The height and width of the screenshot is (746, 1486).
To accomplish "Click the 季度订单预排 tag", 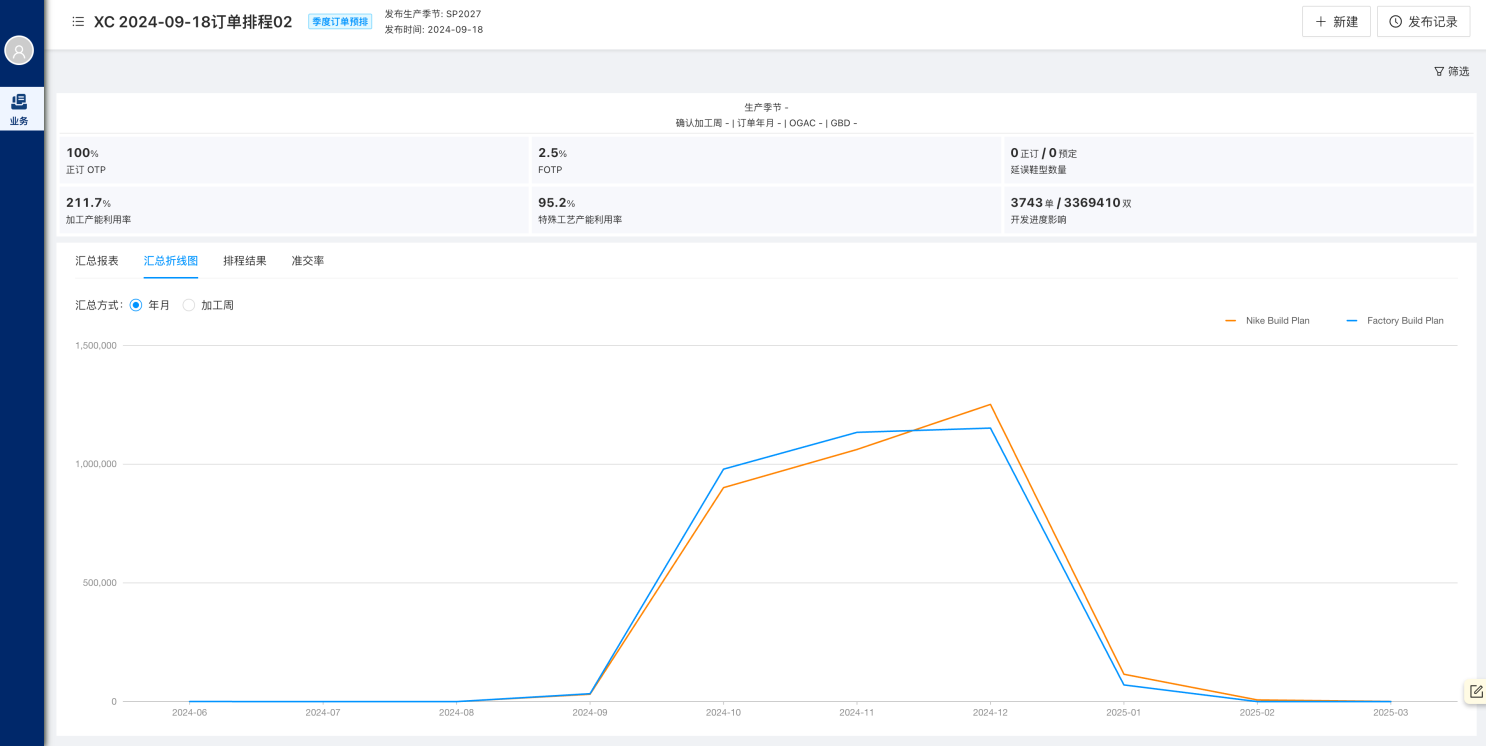I will tap(340, 22).
